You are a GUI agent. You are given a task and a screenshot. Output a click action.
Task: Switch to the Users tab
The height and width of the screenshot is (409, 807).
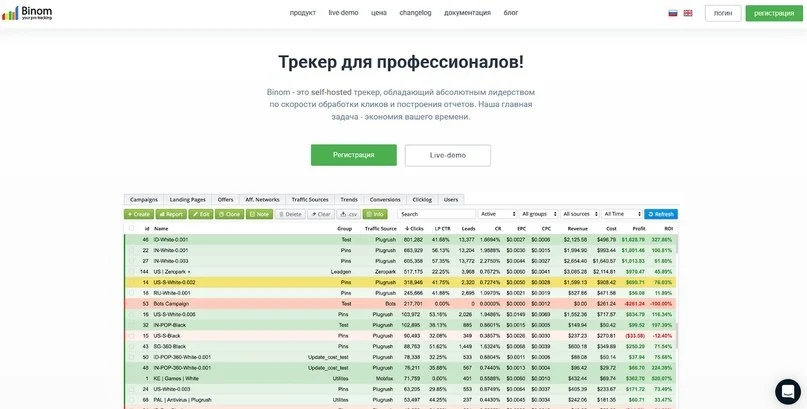pos(451,200)
